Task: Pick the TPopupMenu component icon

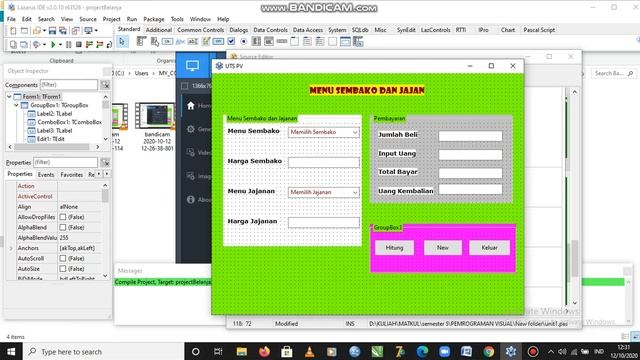Action: [155, 41]
